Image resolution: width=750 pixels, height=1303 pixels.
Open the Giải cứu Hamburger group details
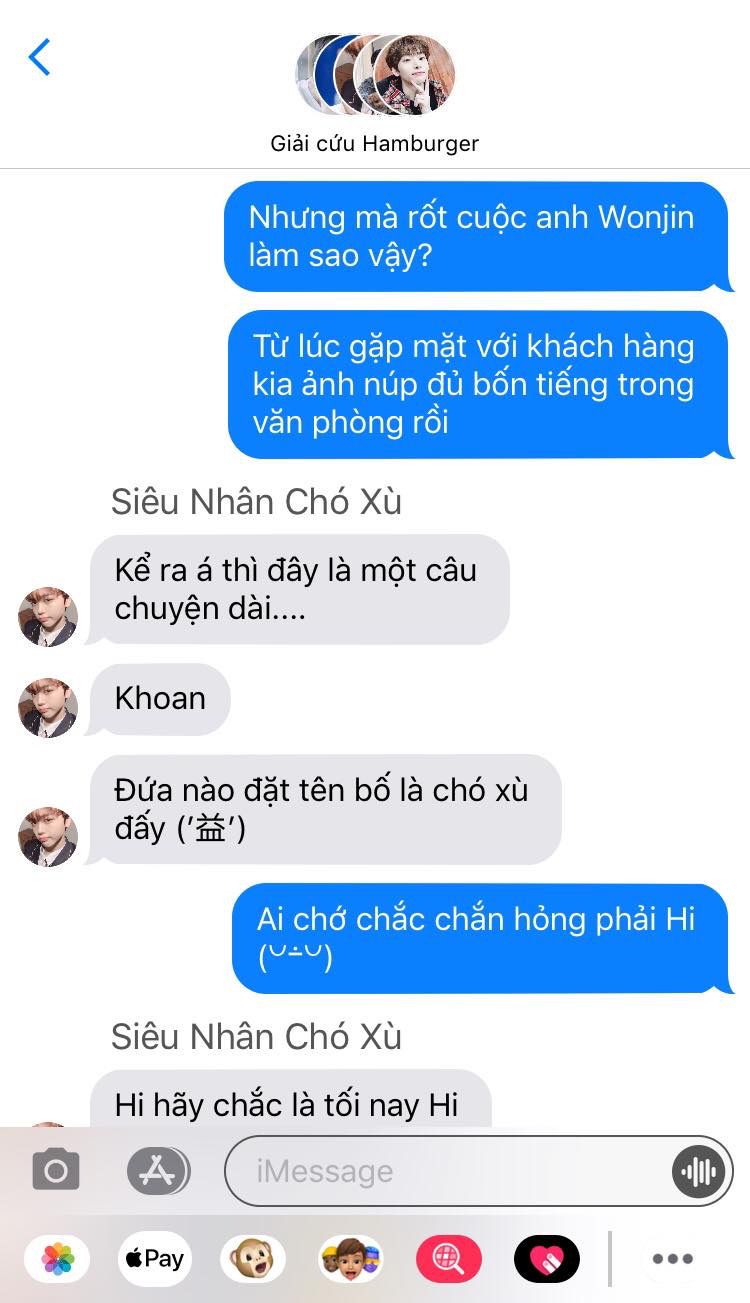pos(375,143)
